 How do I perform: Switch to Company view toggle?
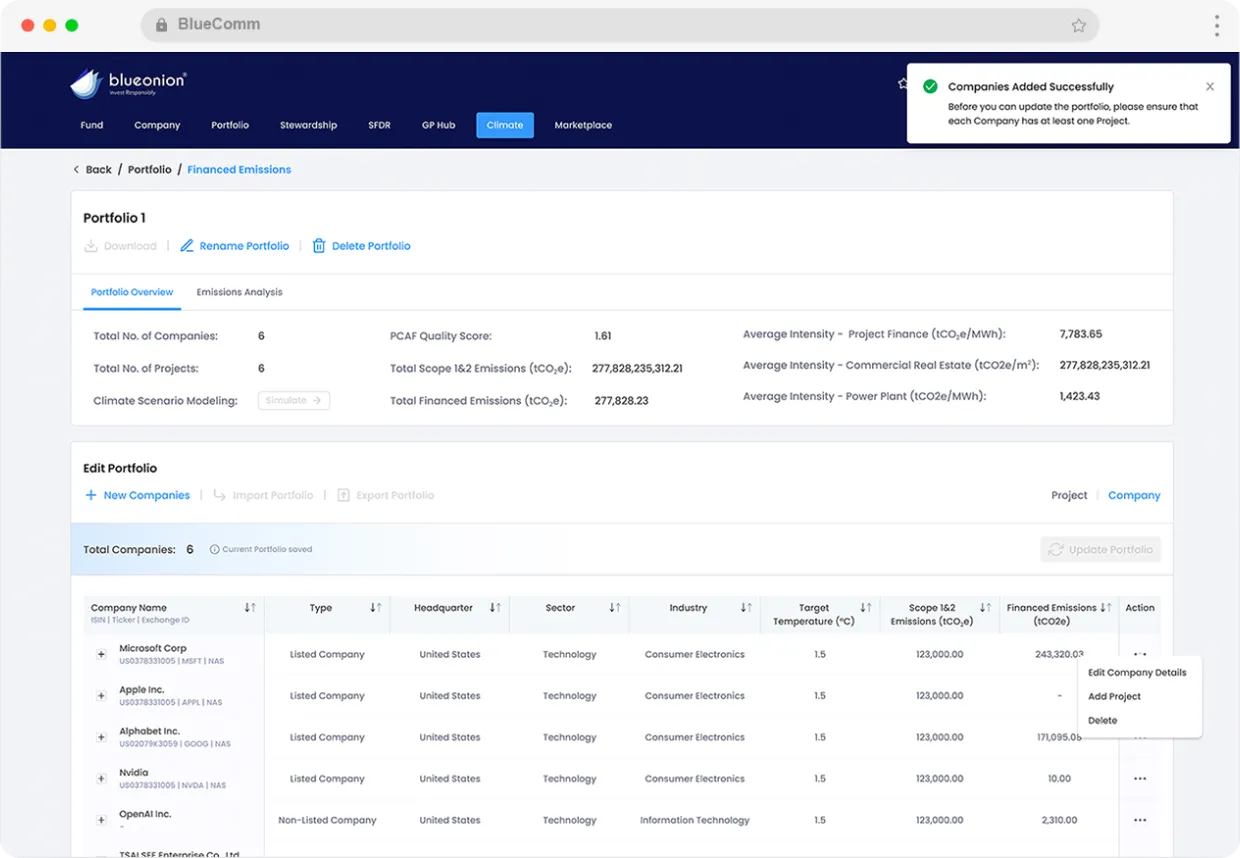coord(1134,495)
